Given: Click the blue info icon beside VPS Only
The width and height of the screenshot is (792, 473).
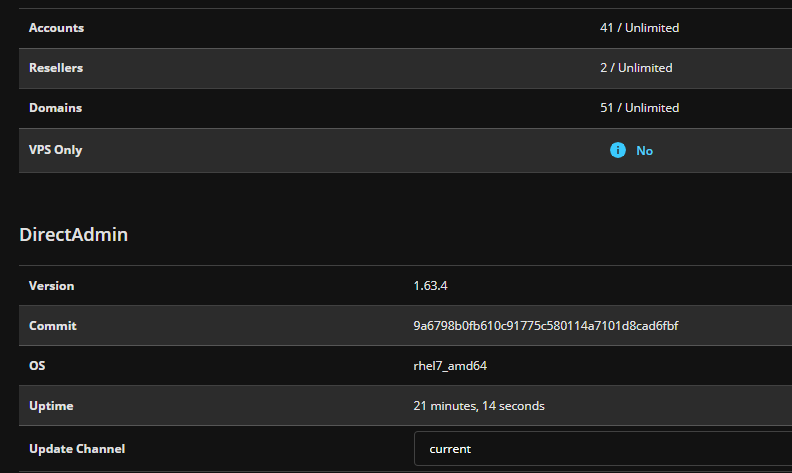Looking at the screenshot, I should pyautogui.click(x=618, y=150).
